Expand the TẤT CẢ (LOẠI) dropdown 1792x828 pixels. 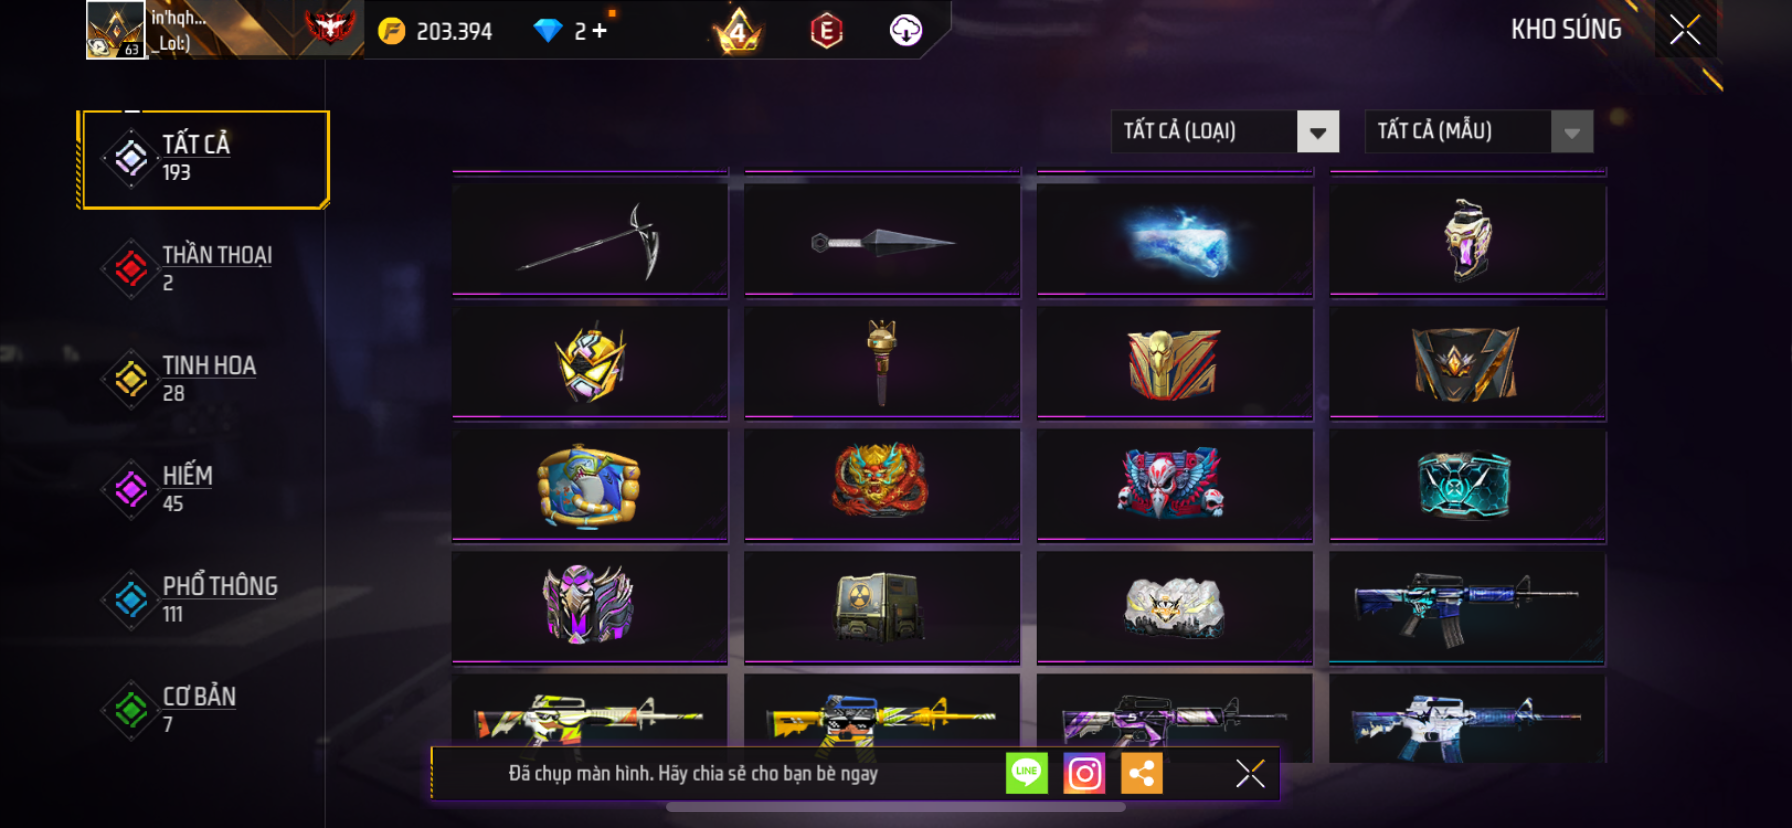(x=1225, y=131)
